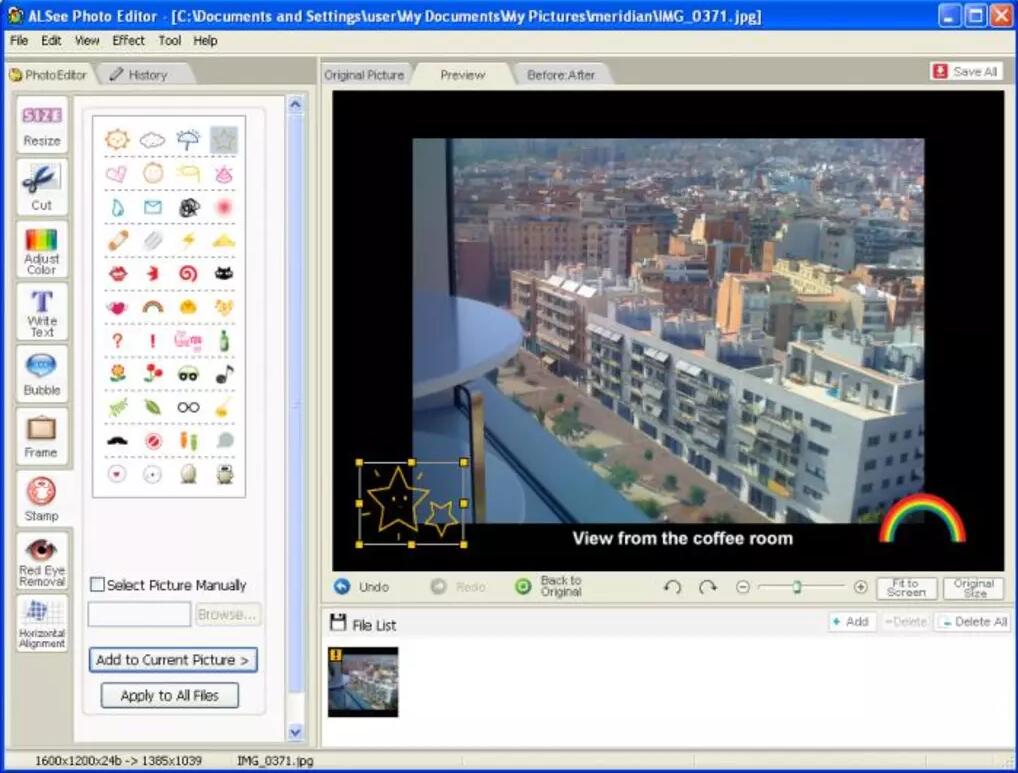The image size is (1018, 773).
Task: Select the Cut scissors tool
Action: click(x=42, y=187)
